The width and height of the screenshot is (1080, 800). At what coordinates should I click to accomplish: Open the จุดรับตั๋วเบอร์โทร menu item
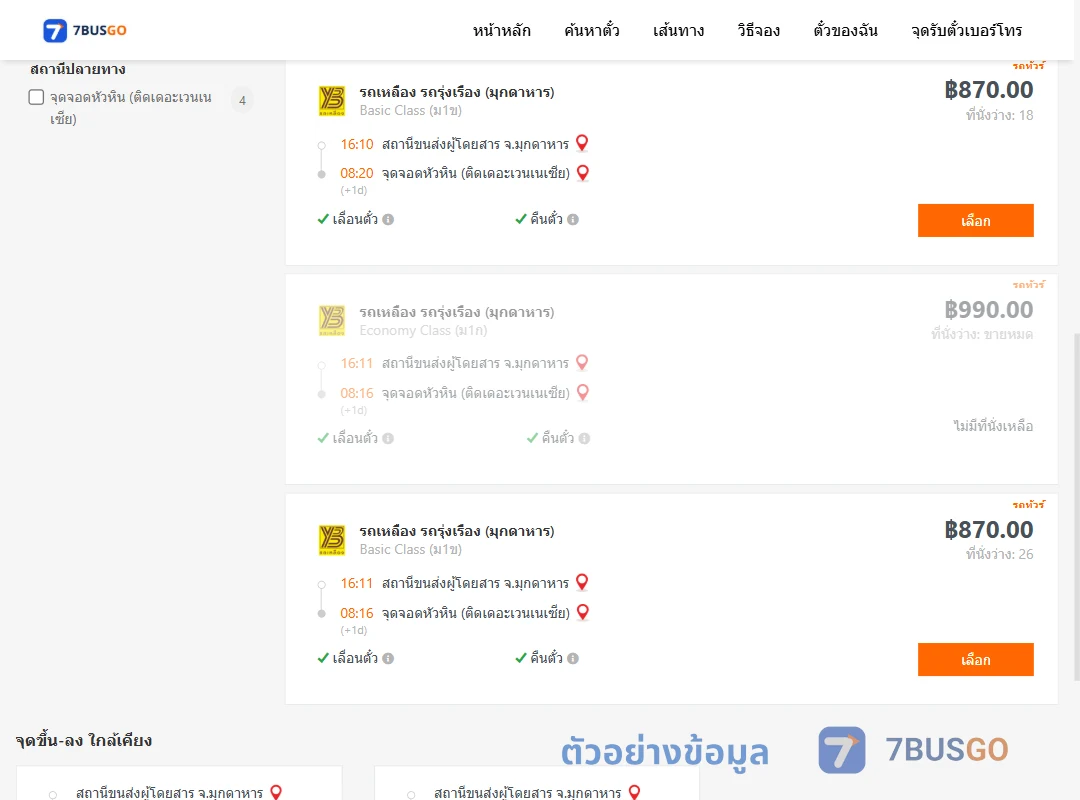[x=966, y=30]
